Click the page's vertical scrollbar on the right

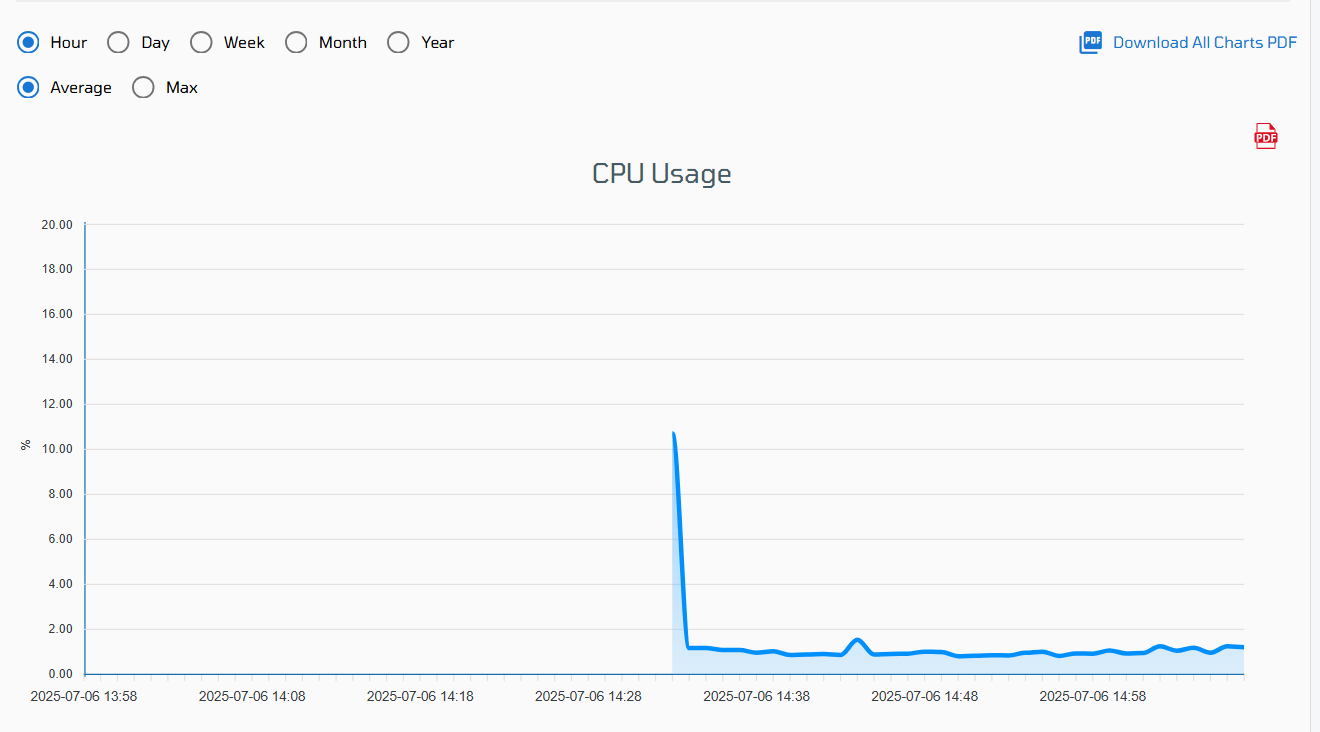[1315, 366]
